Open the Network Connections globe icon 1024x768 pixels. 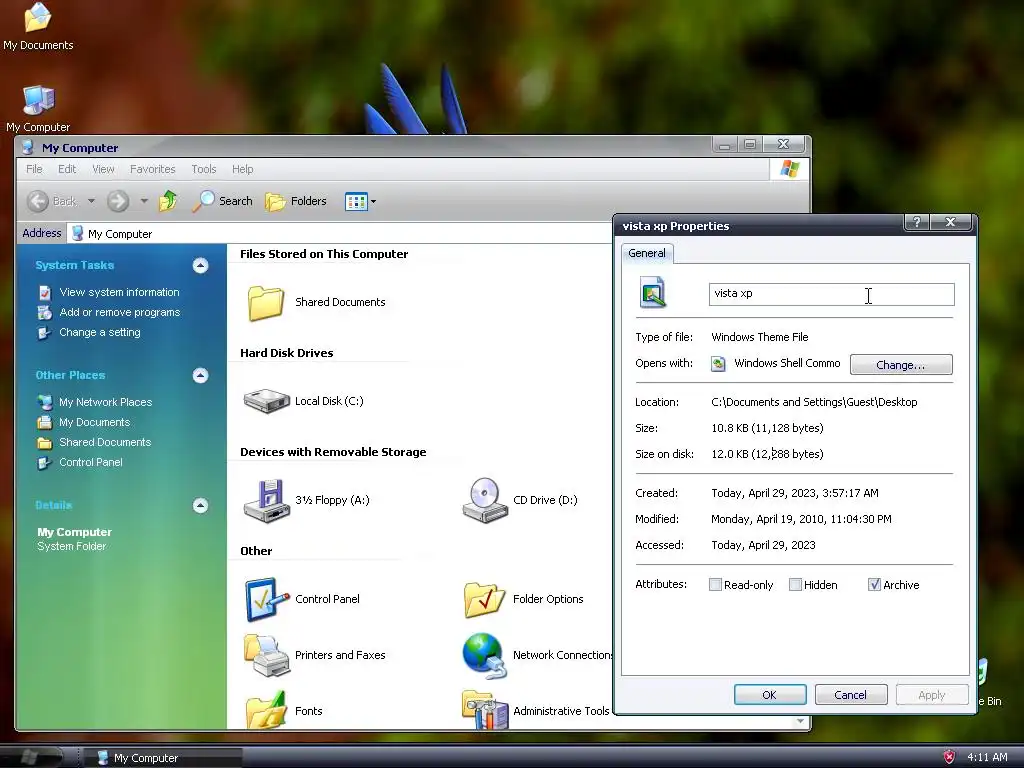pyautogui.click(x=484, y=655)
